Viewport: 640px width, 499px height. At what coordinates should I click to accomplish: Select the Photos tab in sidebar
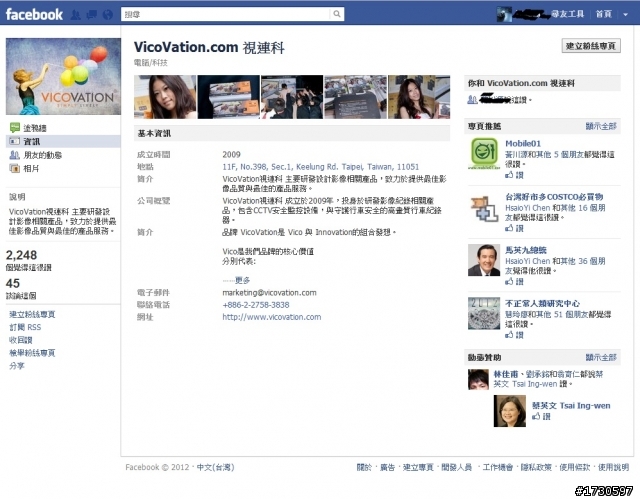click(x=31, y=169)
